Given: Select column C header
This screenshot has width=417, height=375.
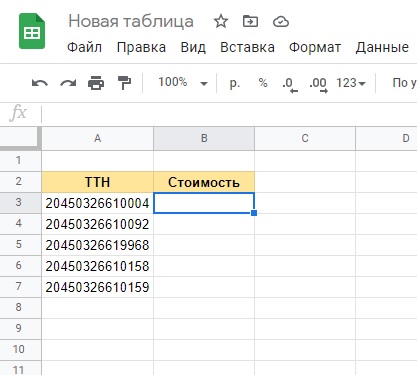Looking at the screenshot, I should [305, 138].
